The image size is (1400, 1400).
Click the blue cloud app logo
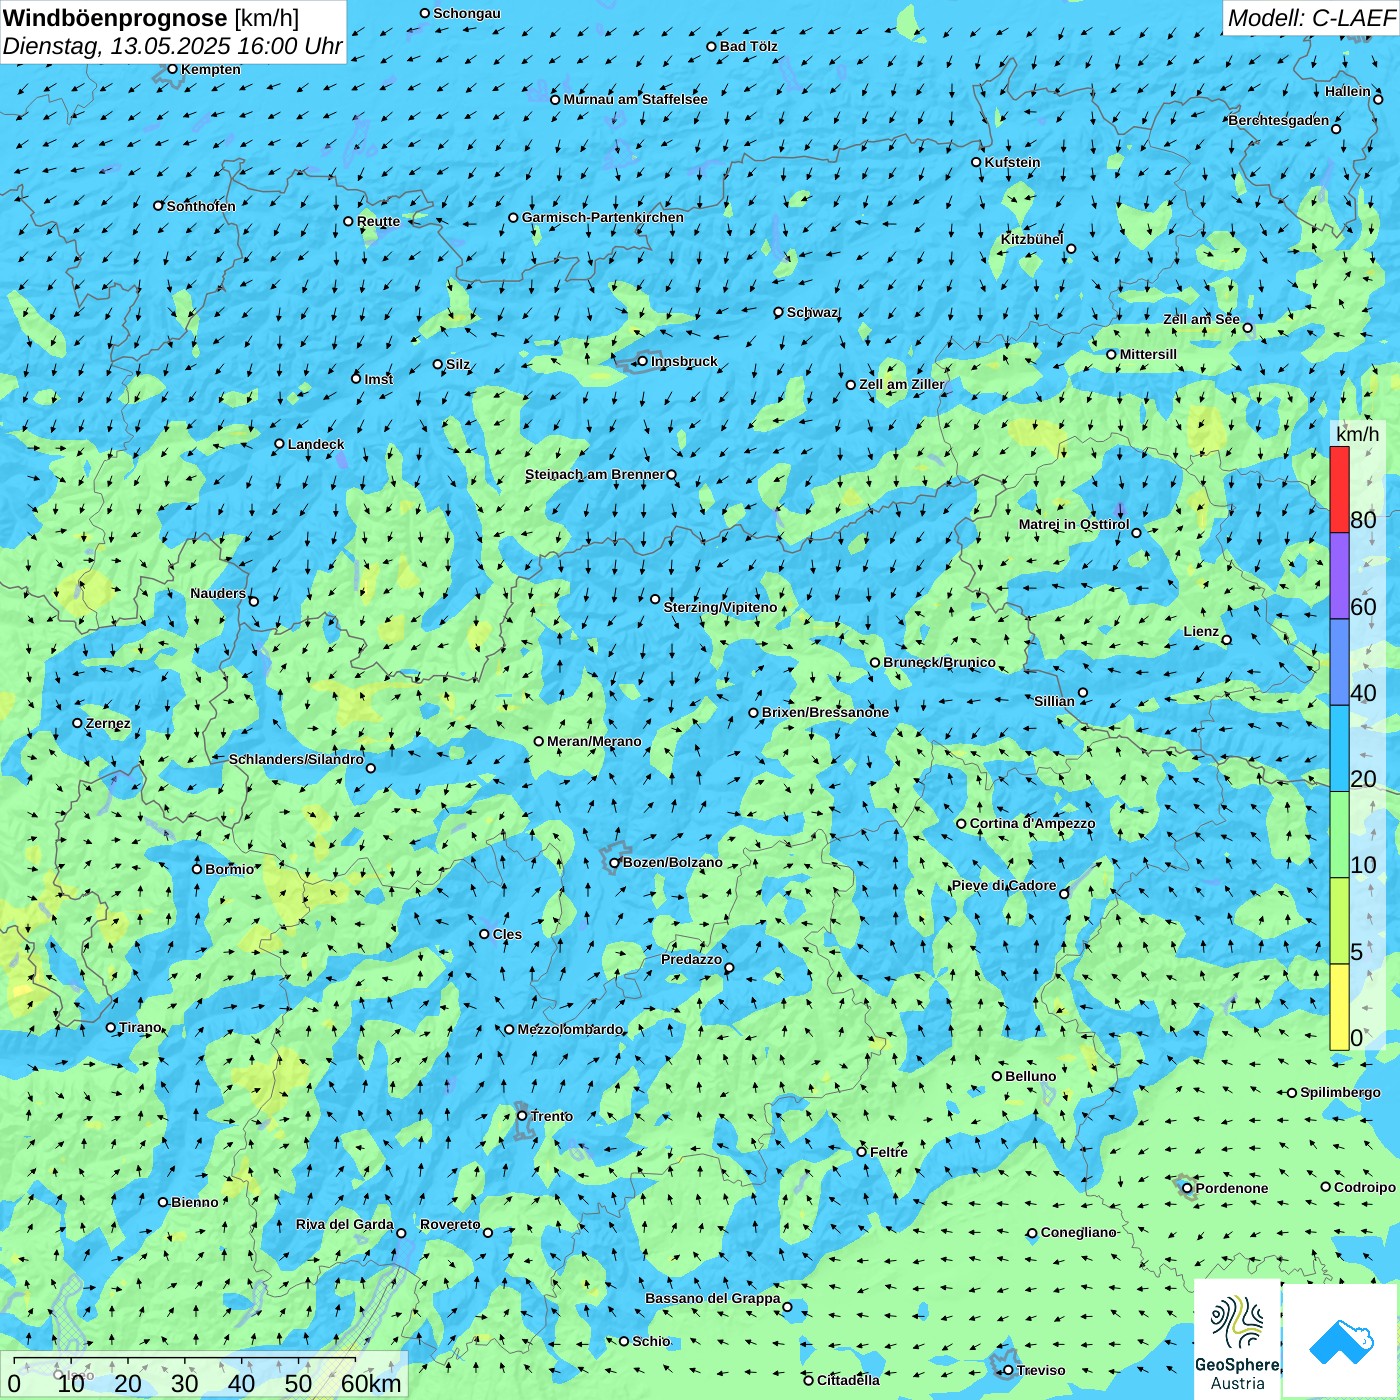[x=1341, y=1341]
